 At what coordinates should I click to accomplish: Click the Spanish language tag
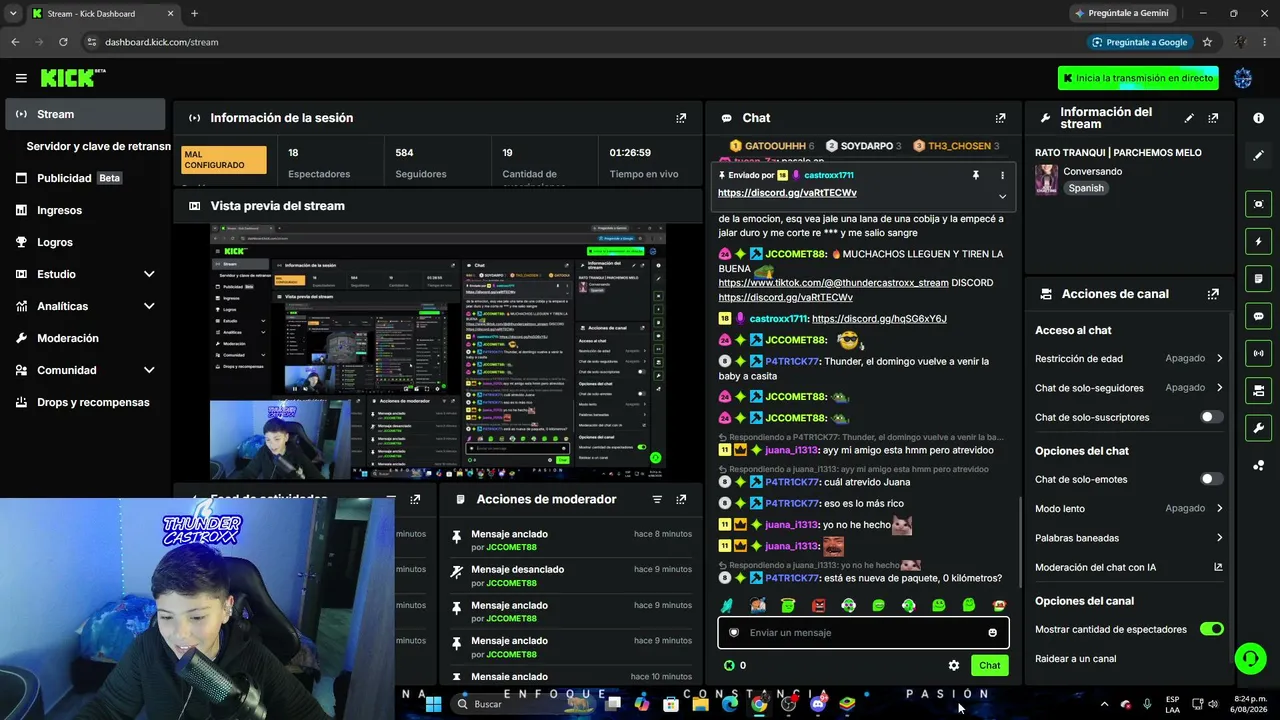(x=1086, y=188)
